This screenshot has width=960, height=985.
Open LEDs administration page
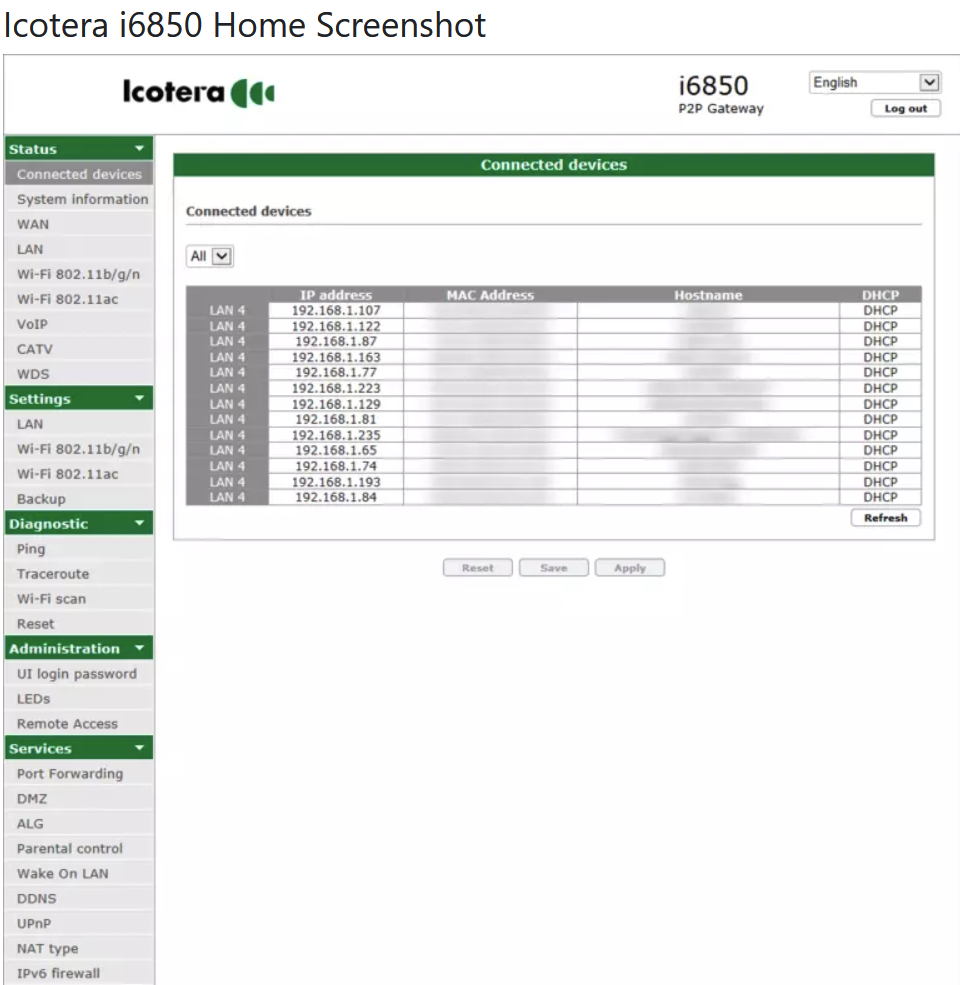pos(79,699)
